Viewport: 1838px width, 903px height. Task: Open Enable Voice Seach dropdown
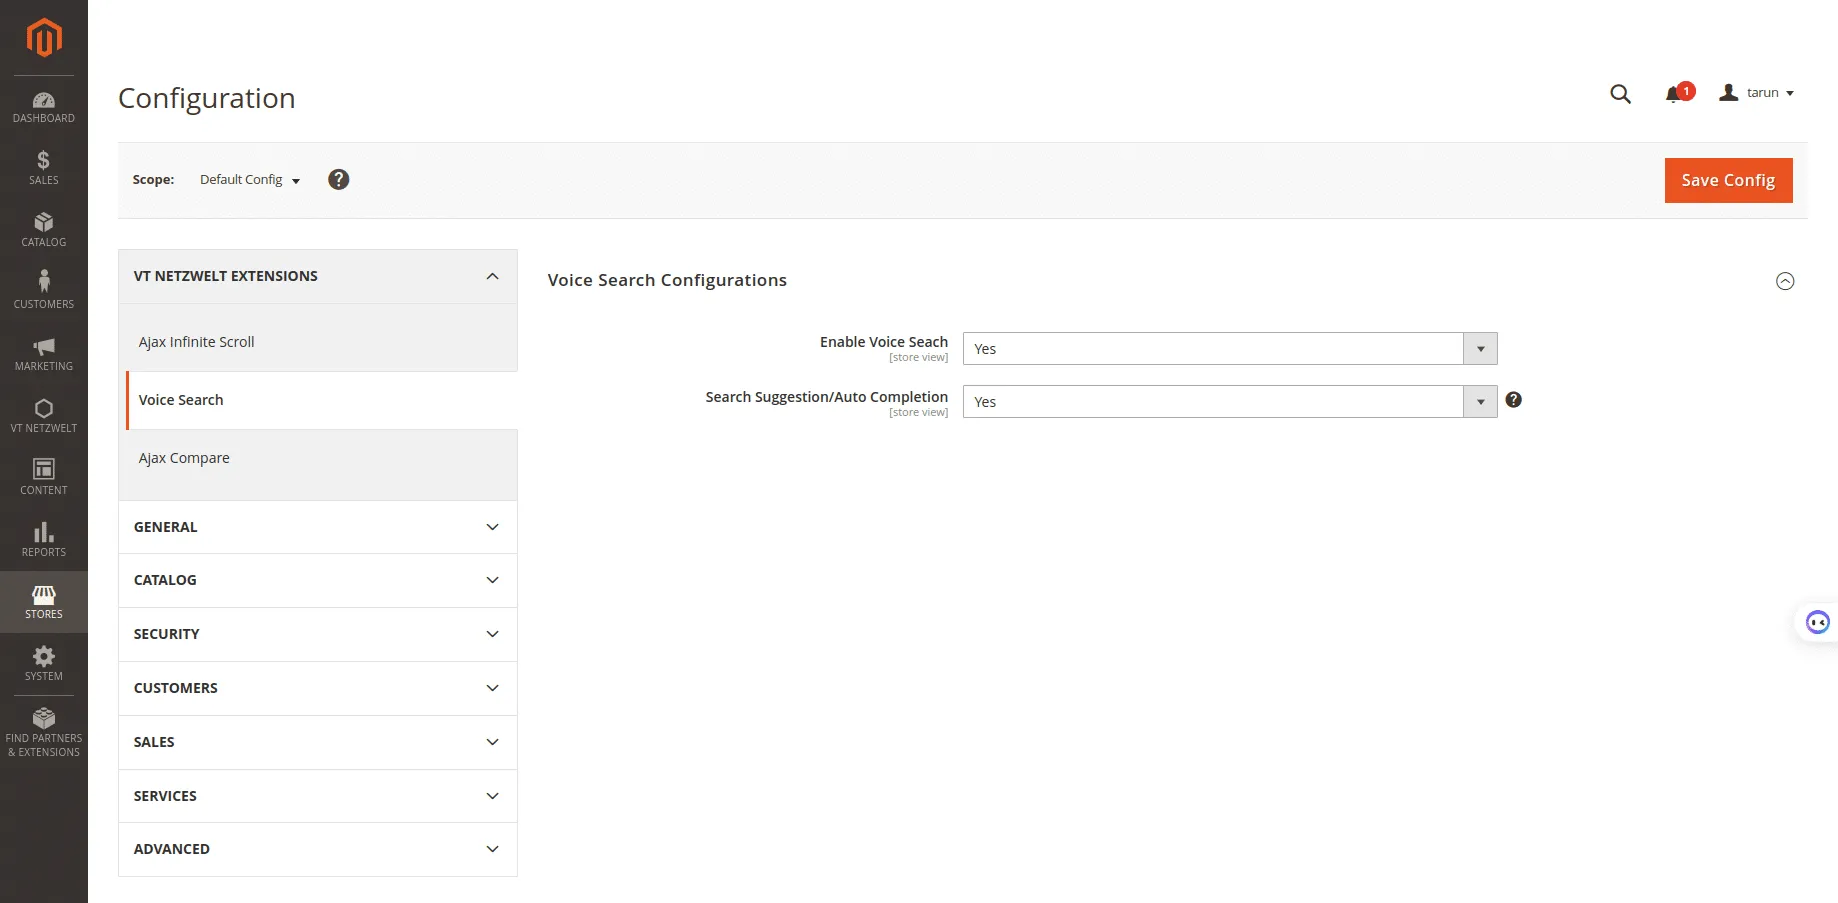(x=1229, y=349)
